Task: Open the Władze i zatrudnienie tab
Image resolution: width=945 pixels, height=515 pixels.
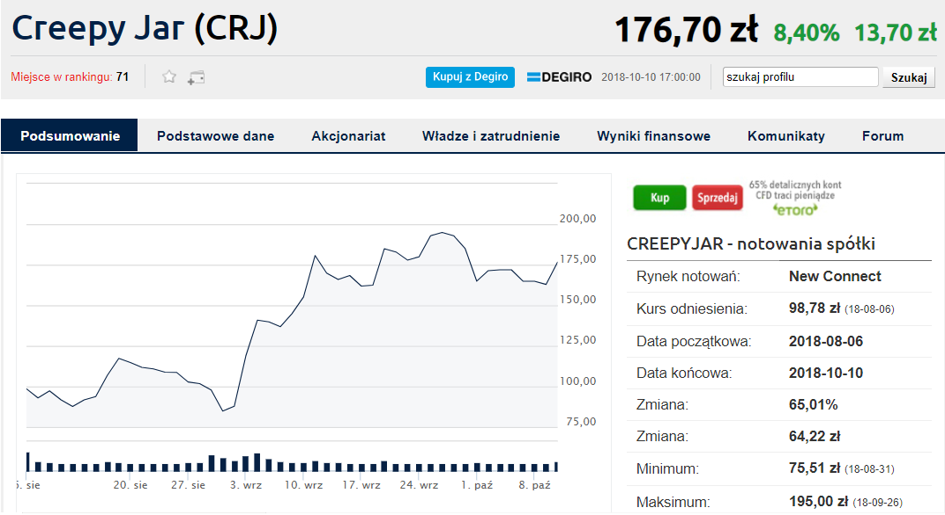Action: tap(491, 136)
